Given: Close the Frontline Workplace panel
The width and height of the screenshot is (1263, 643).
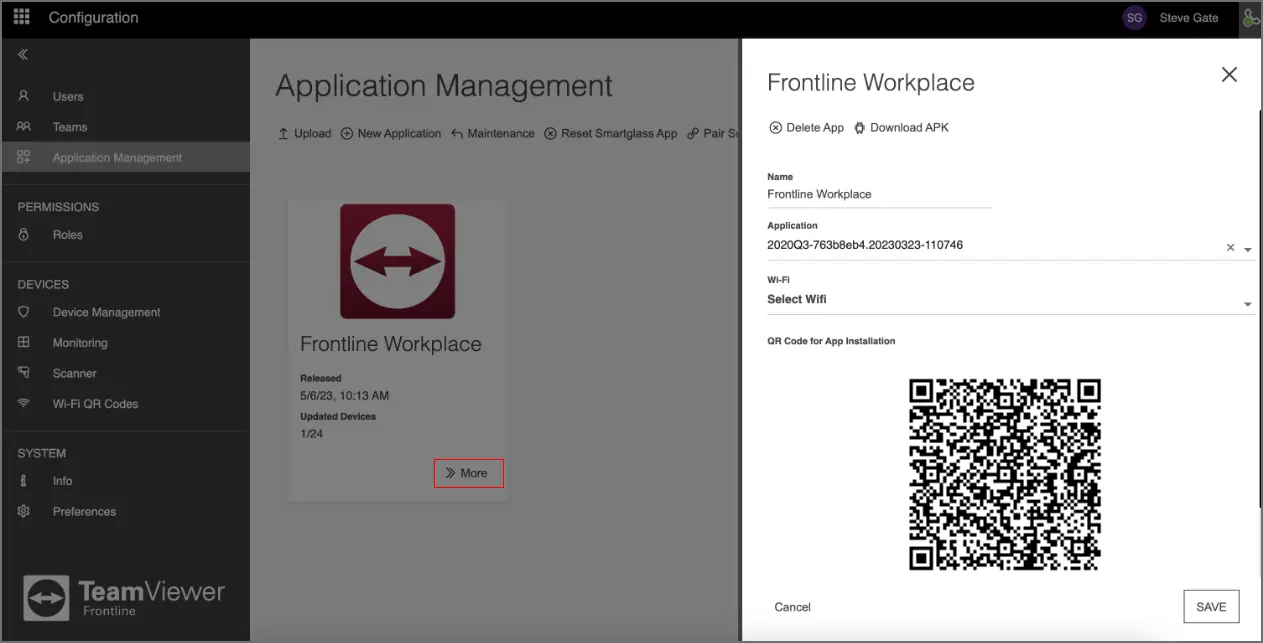Looking at the screenshot, I should [x=1229, y=74].
